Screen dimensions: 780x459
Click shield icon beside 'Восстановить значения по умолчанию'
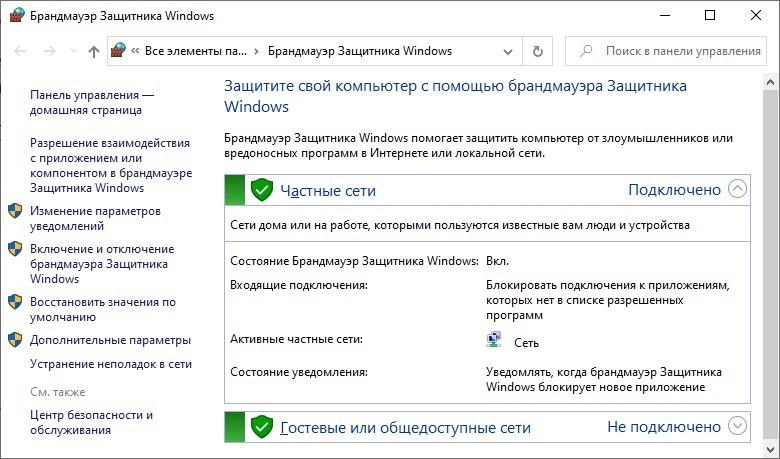click(x=15, y=302)
